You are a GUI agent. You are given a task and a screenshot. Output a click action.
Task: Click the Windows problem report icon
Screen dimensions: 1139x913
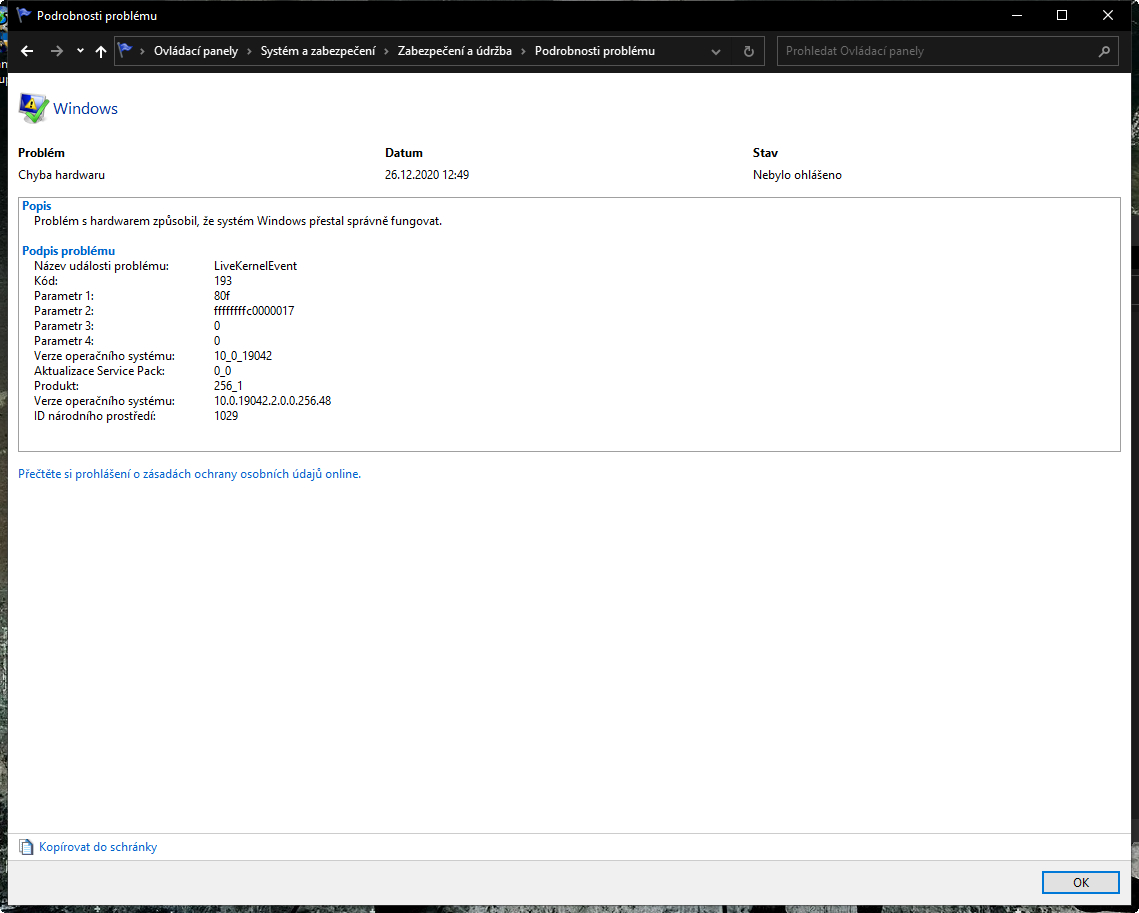coord(33,107)
